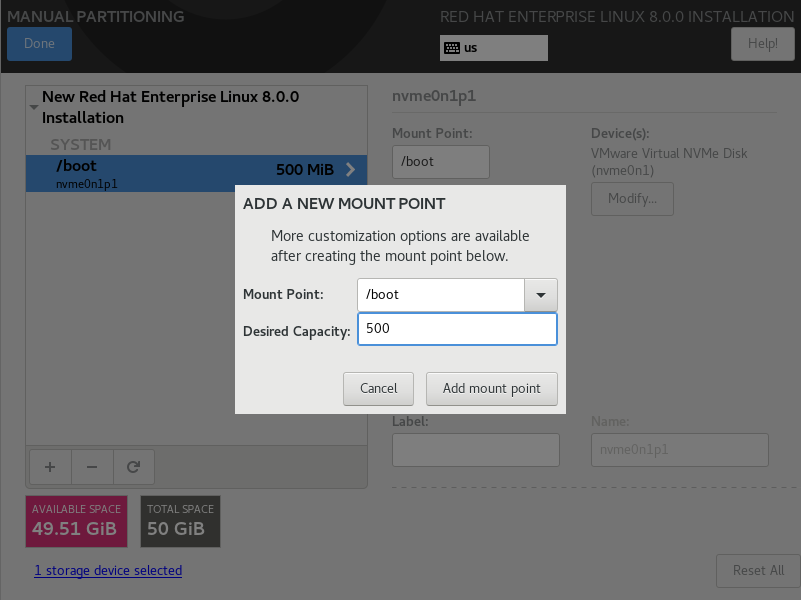
Task: Click the reload storage configuration icon
Action: [x=133, y=467]
